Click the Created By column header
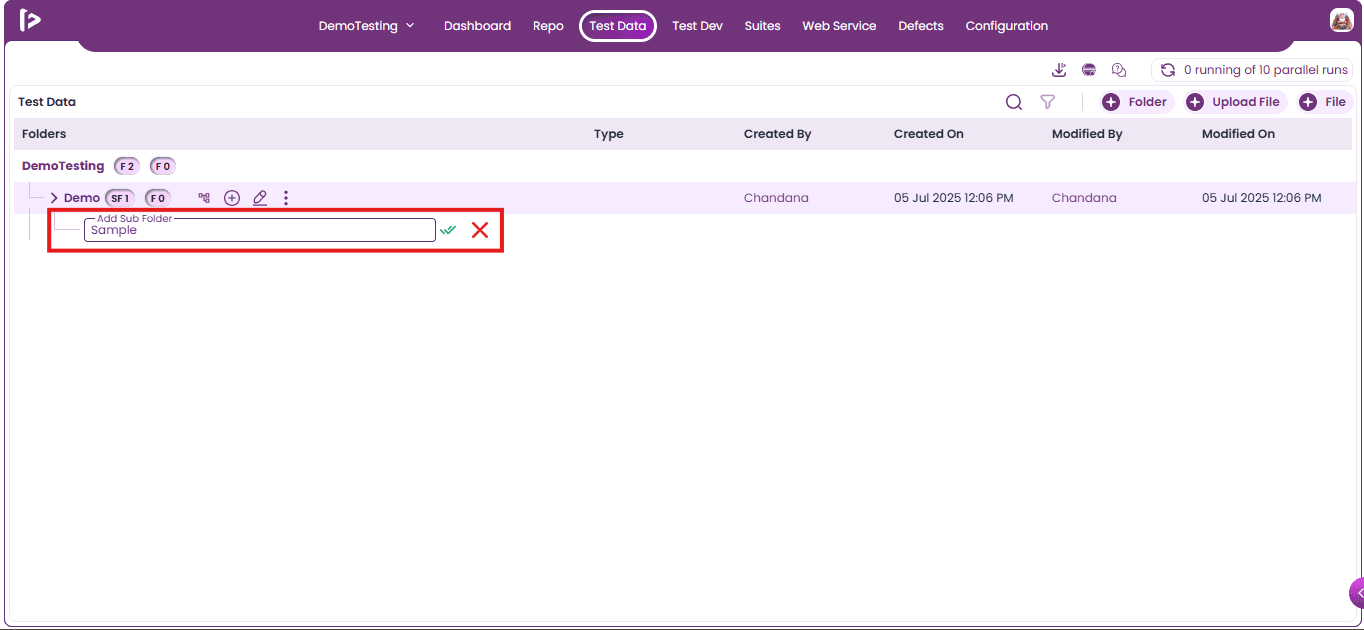1364x630 pixels. [778, 134]
